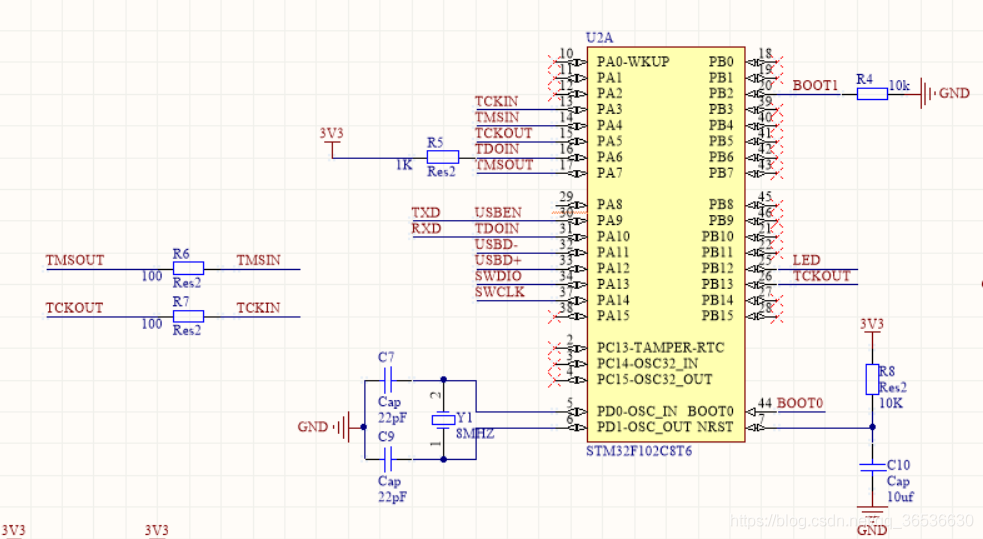Click the 10K value of R8
The width and height of the screenshot is (983, 539).
point(891,403)
